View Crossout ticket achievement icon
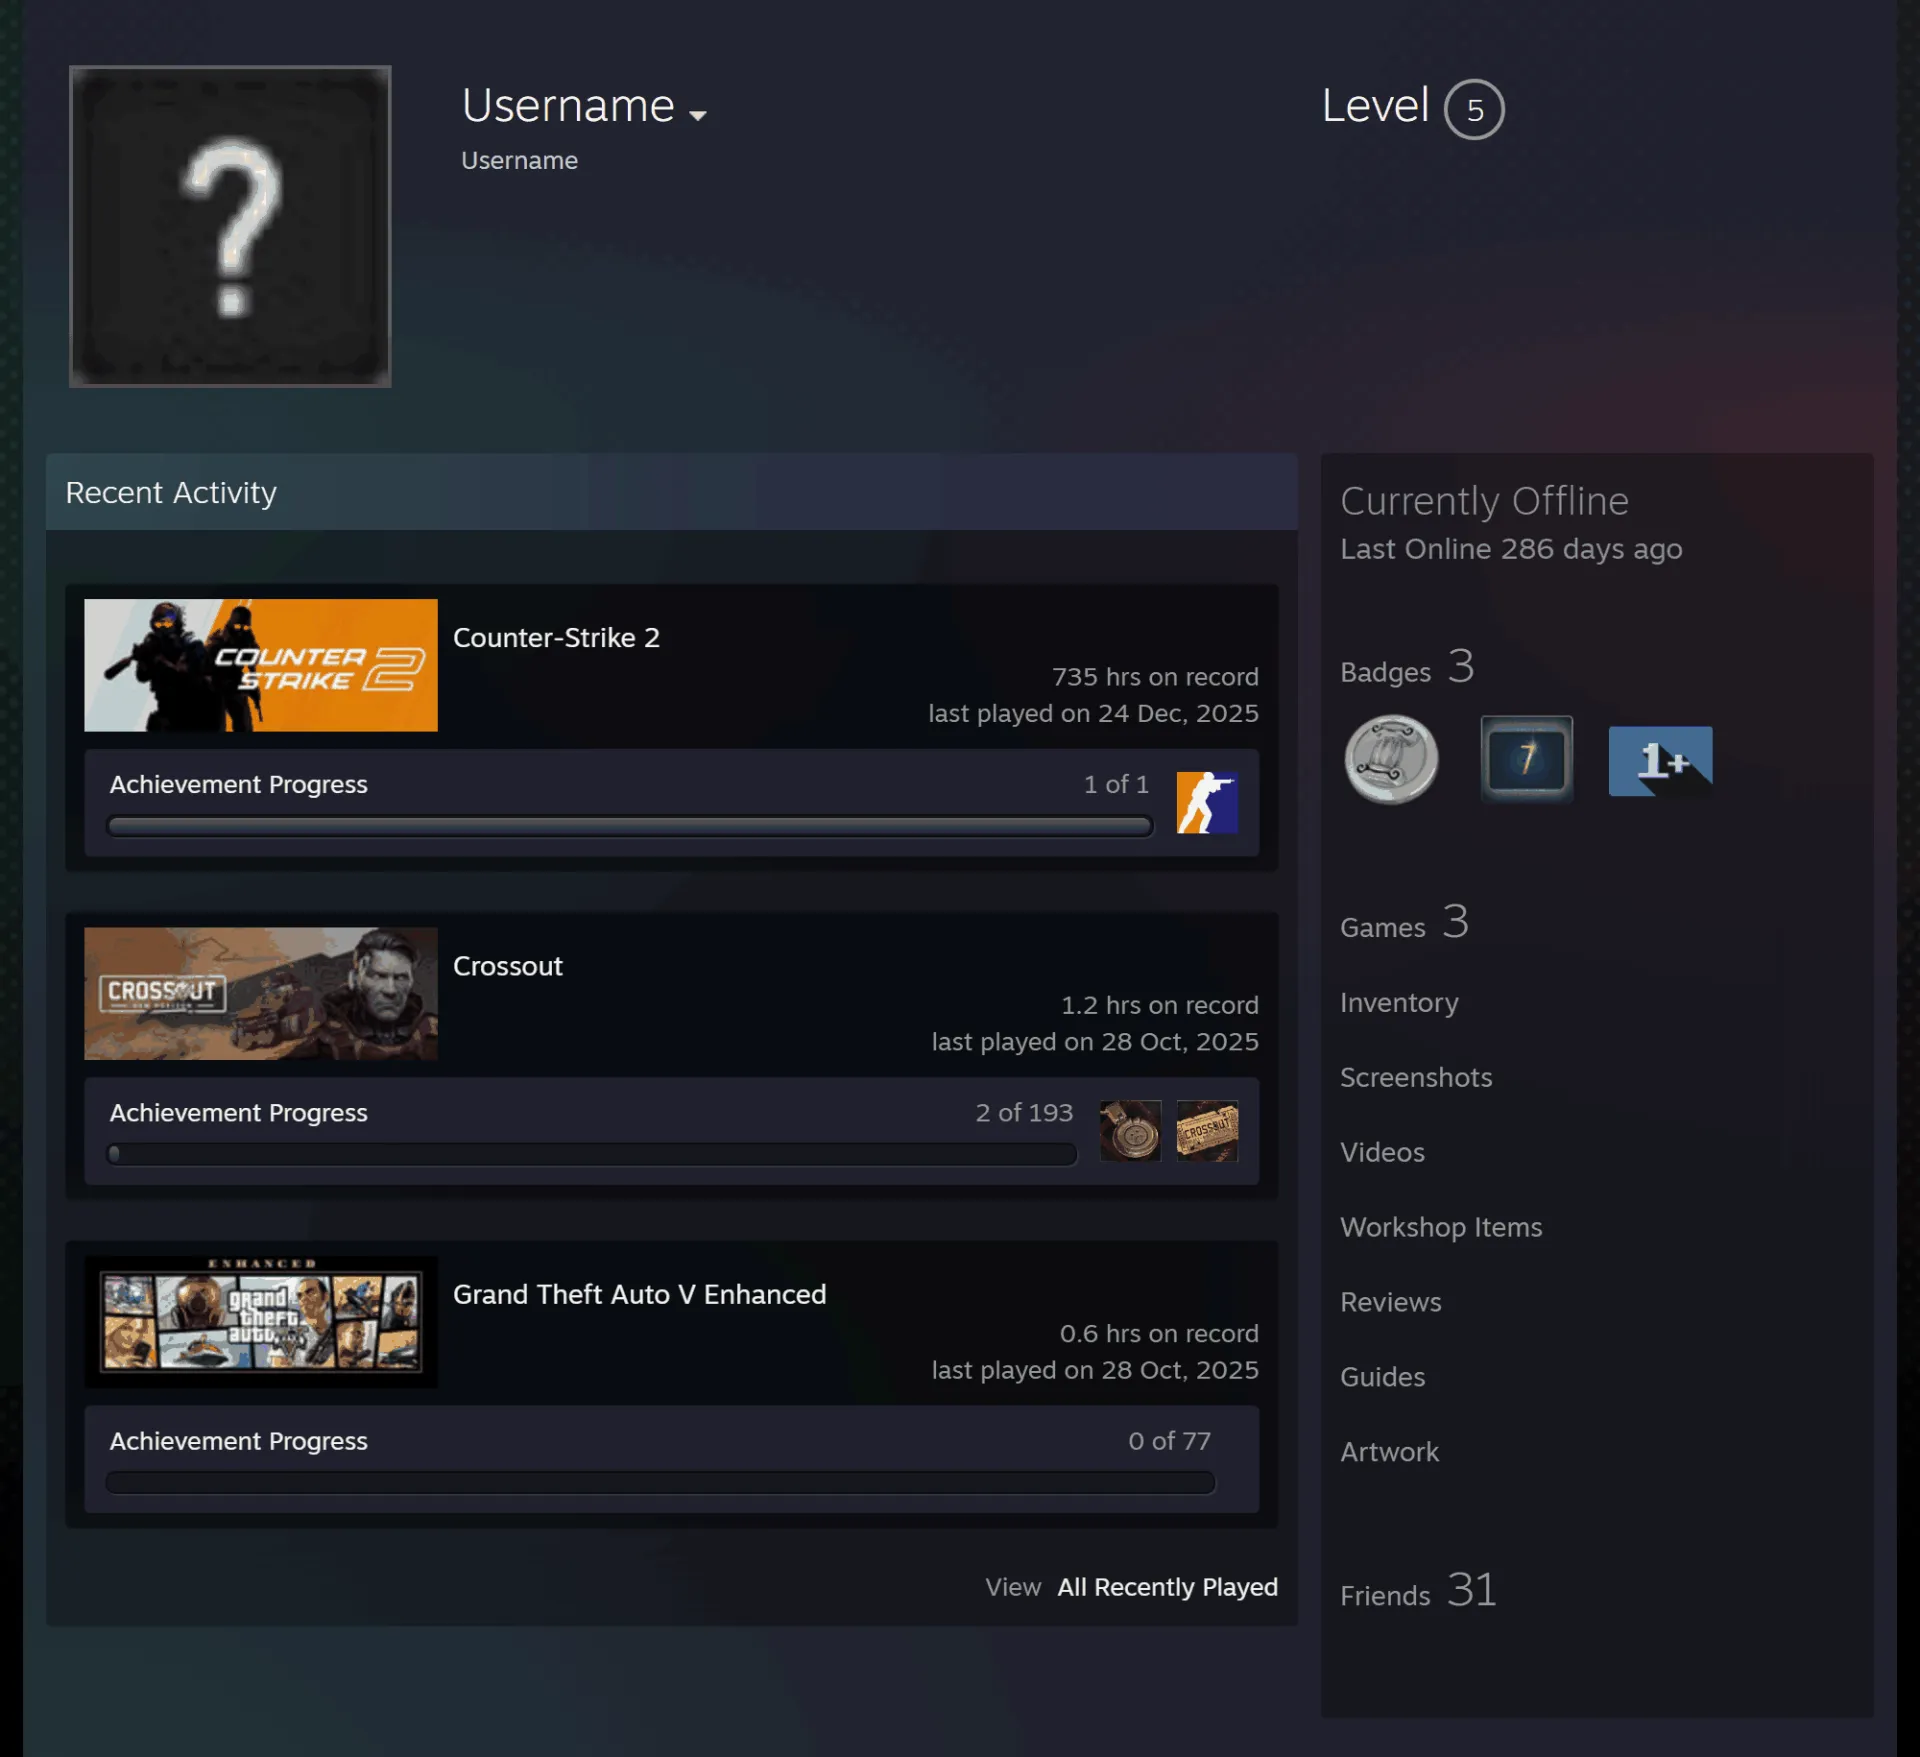The image size is (1920, 1757). coord(1207,1130)
